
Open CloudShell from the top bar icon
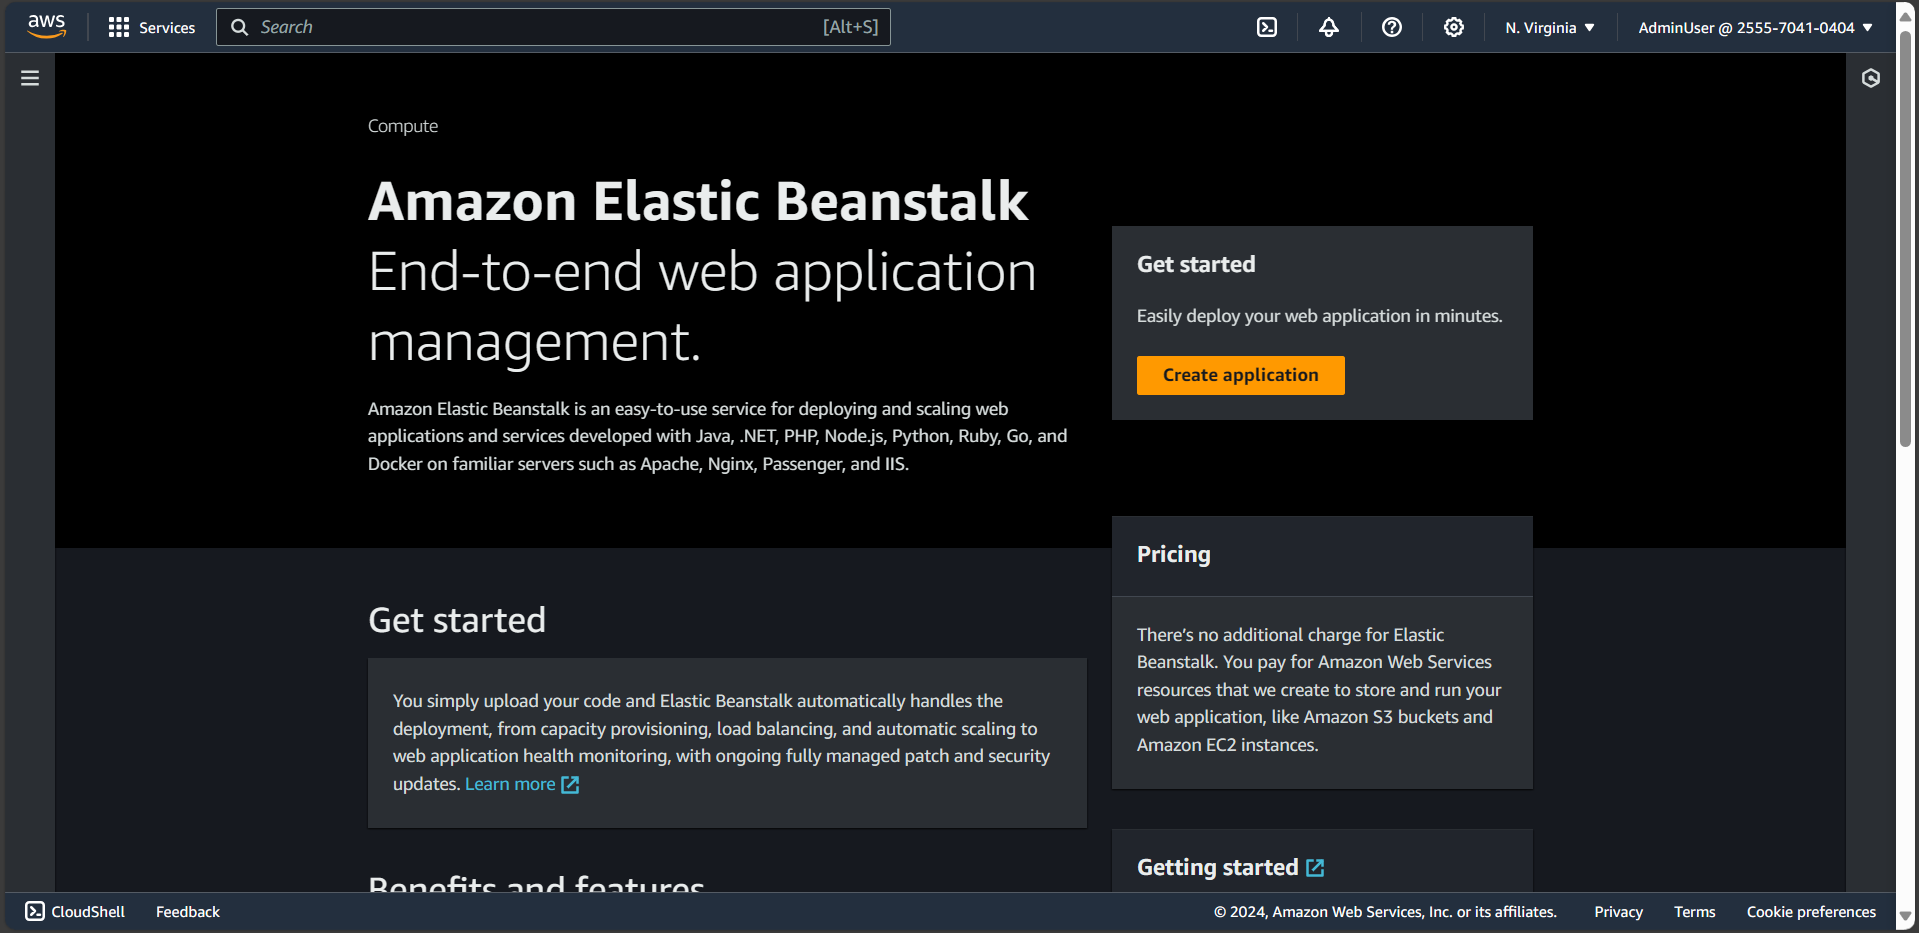point(1267,27)
